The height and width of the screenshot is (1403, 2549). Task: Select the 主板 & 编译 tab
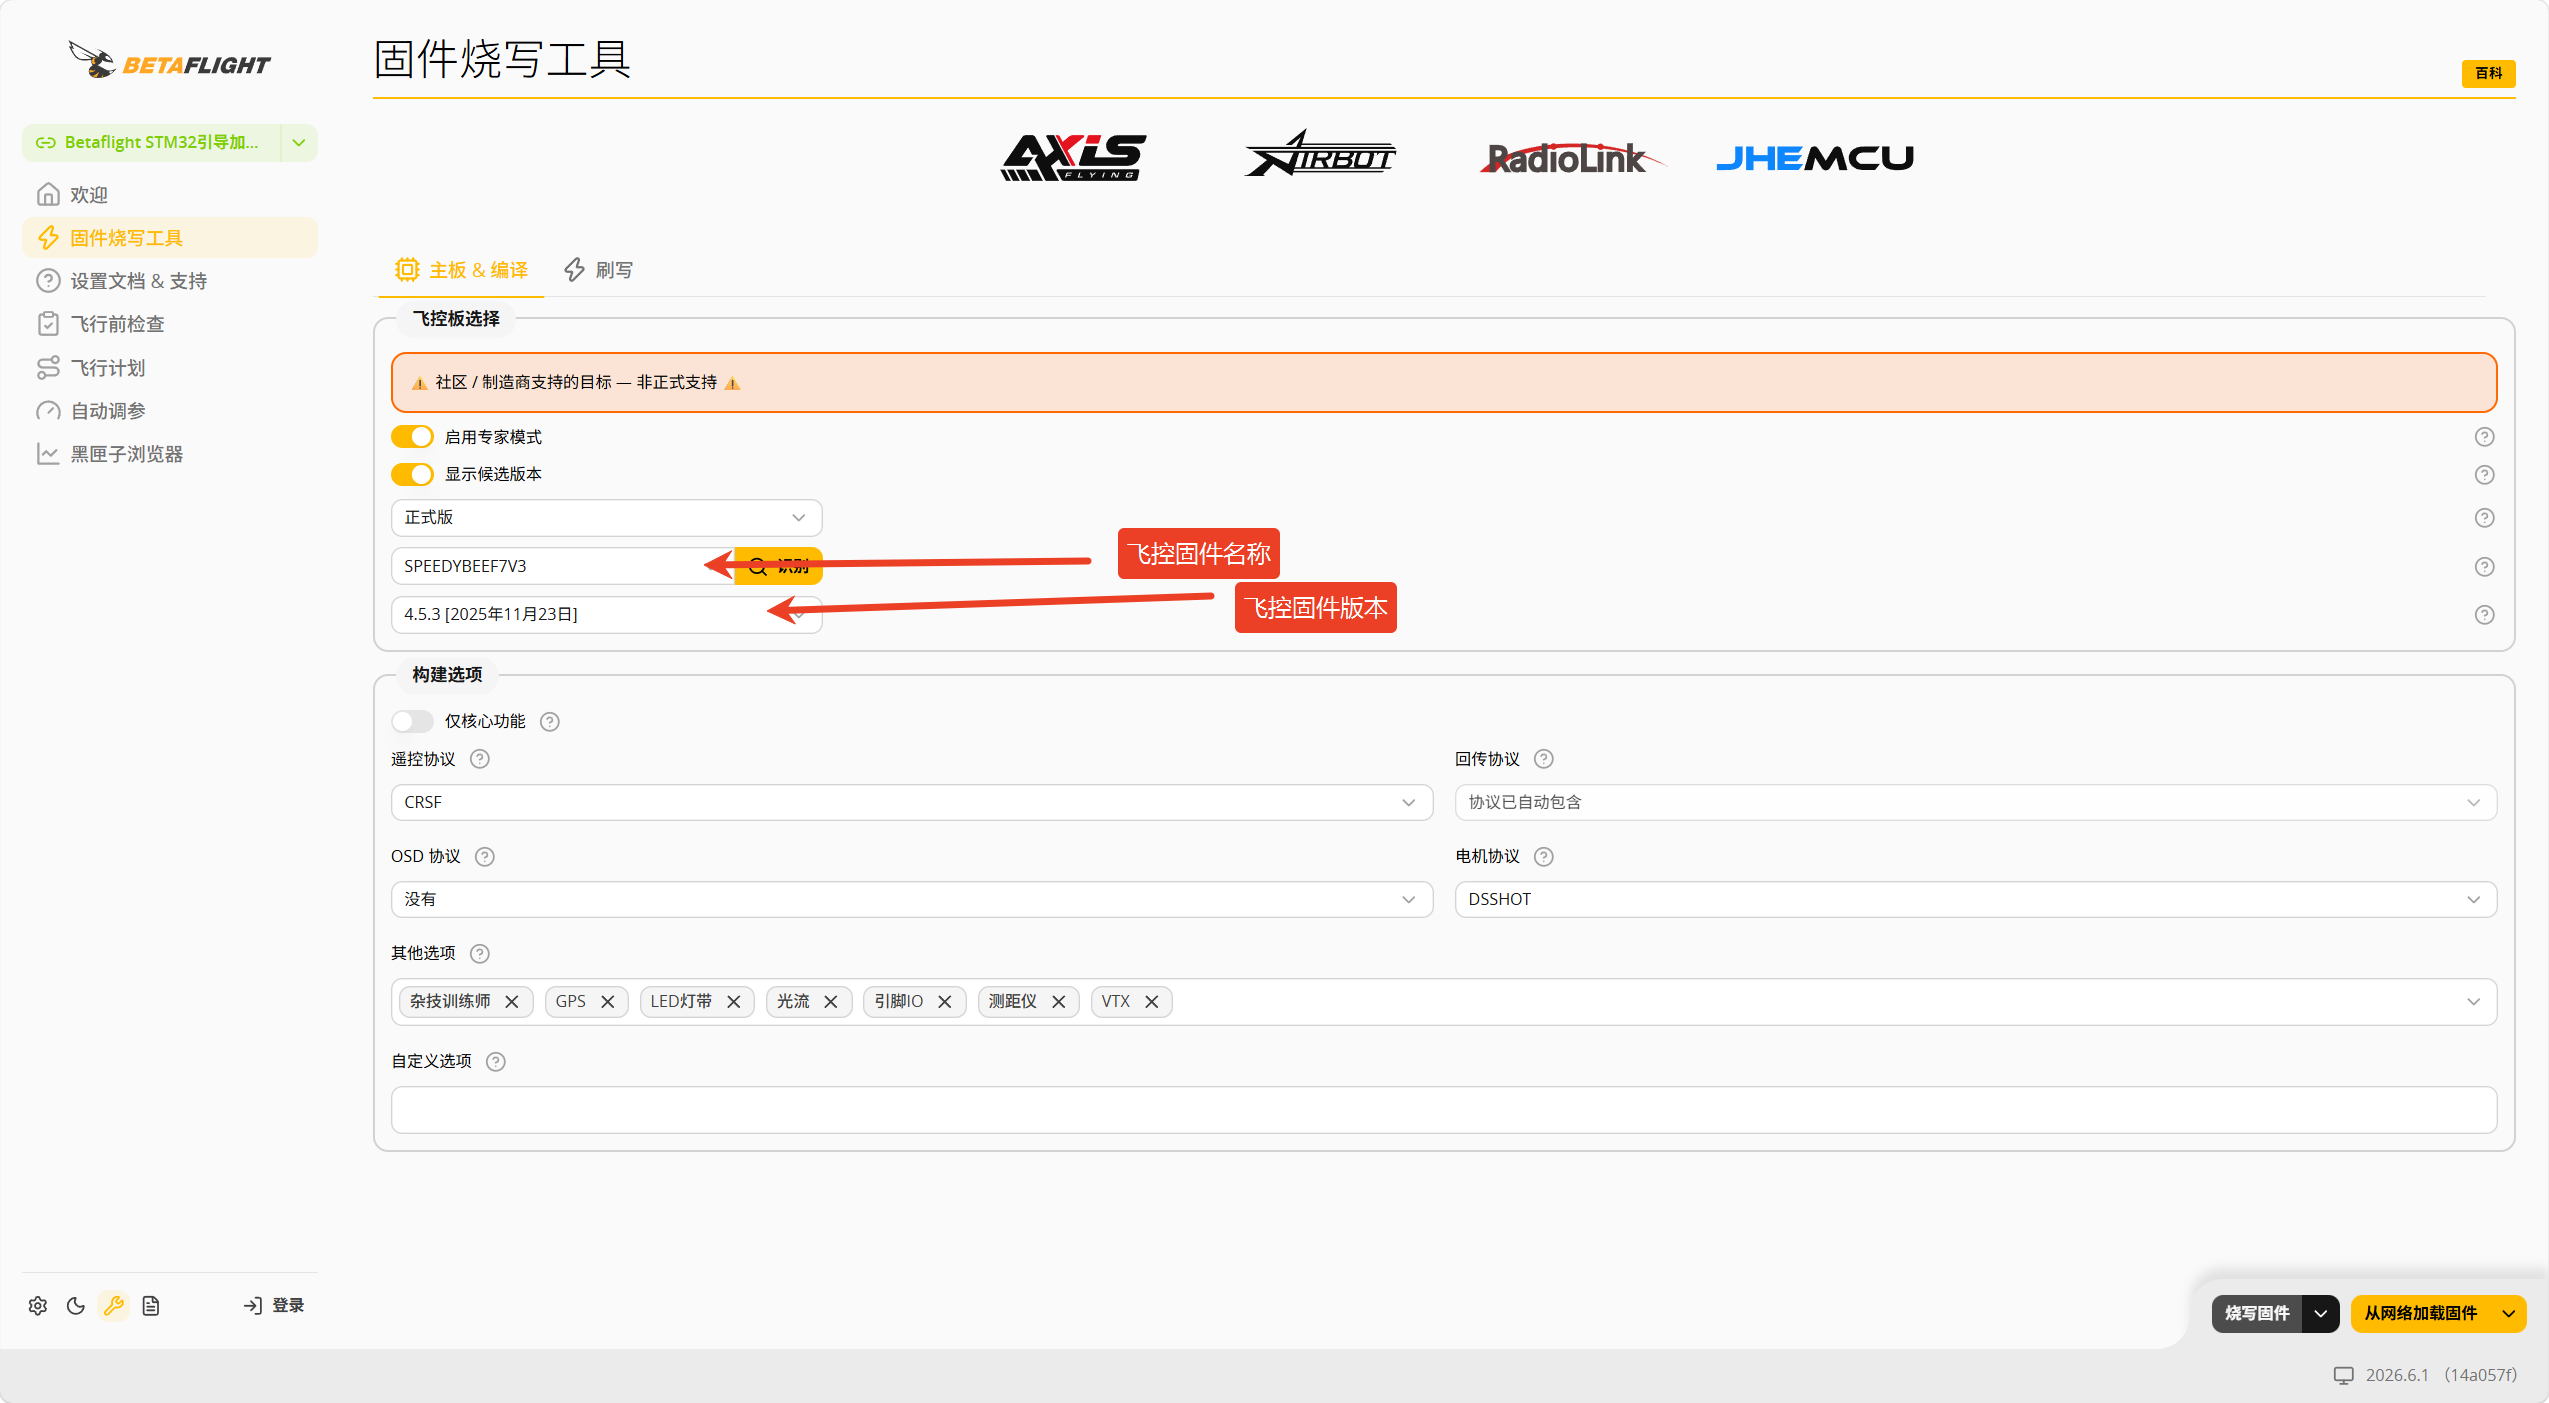(461, 270)
